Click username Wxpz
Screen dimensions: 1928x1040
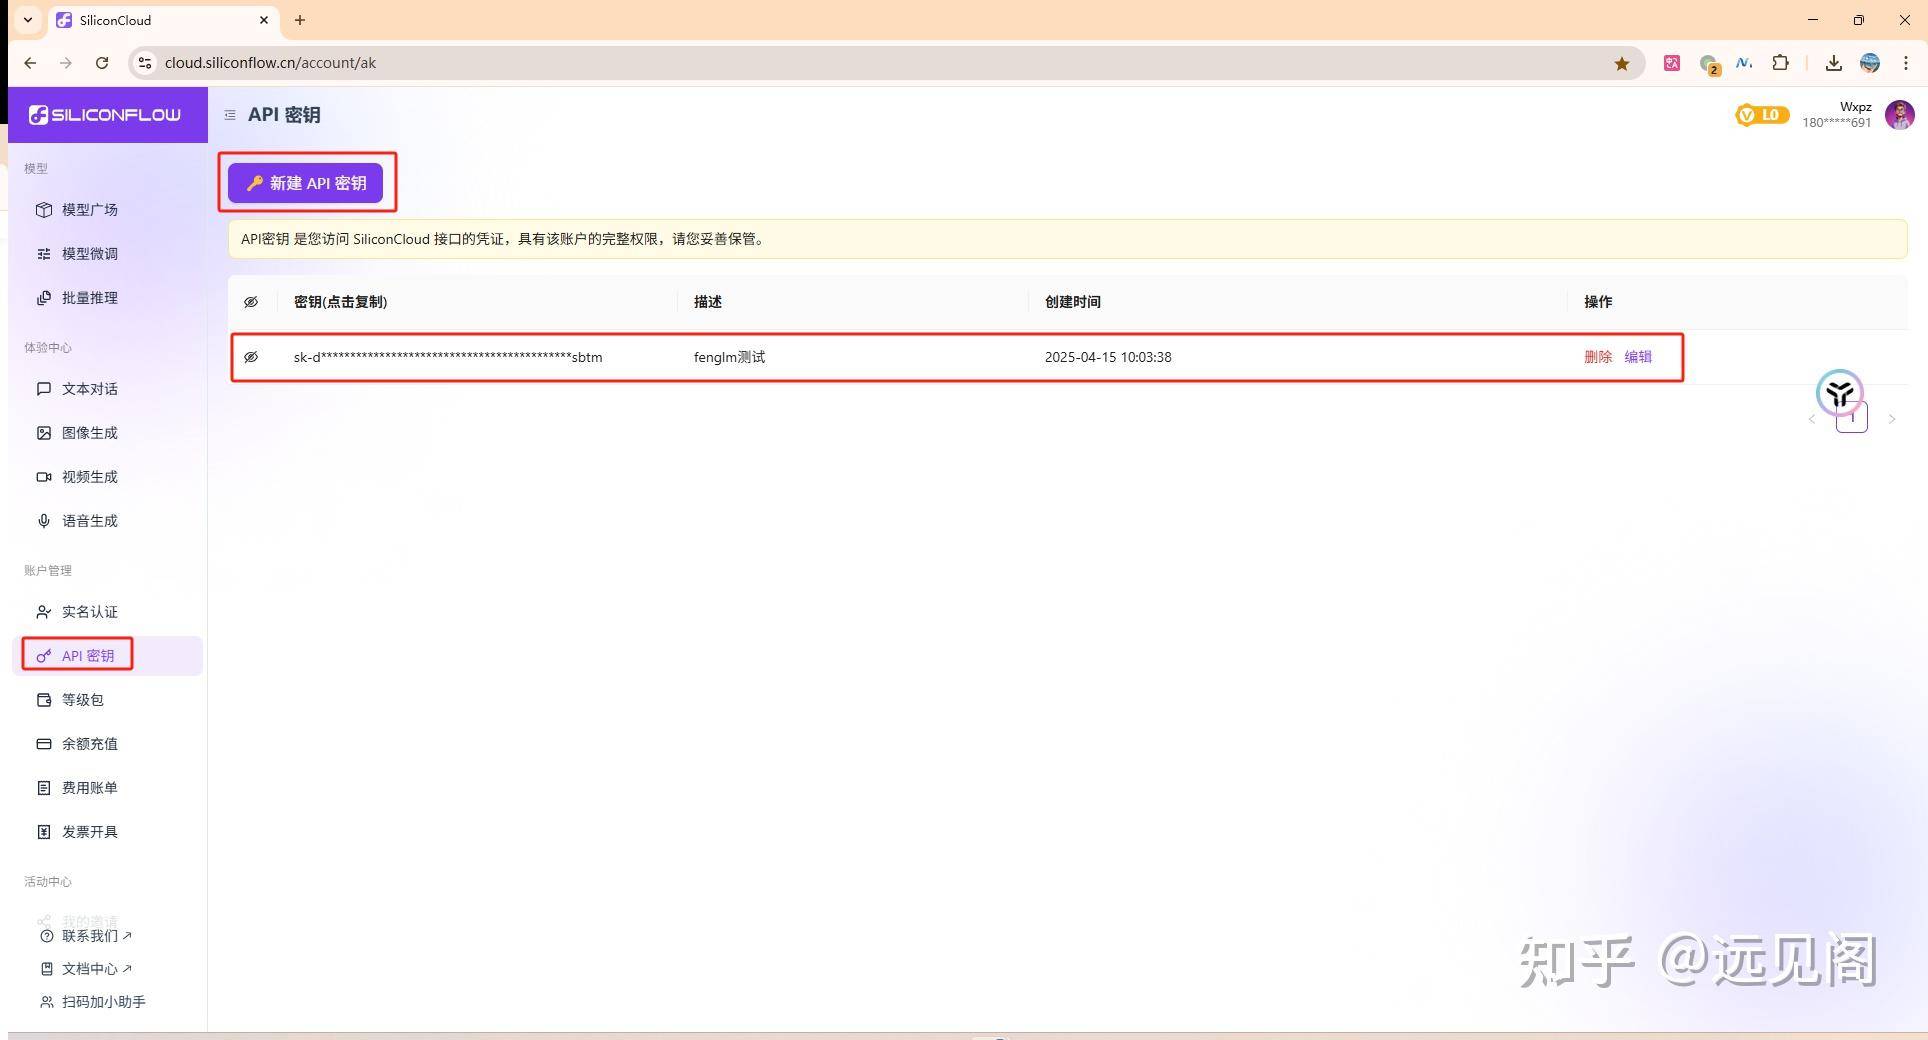coord(1855,107)
